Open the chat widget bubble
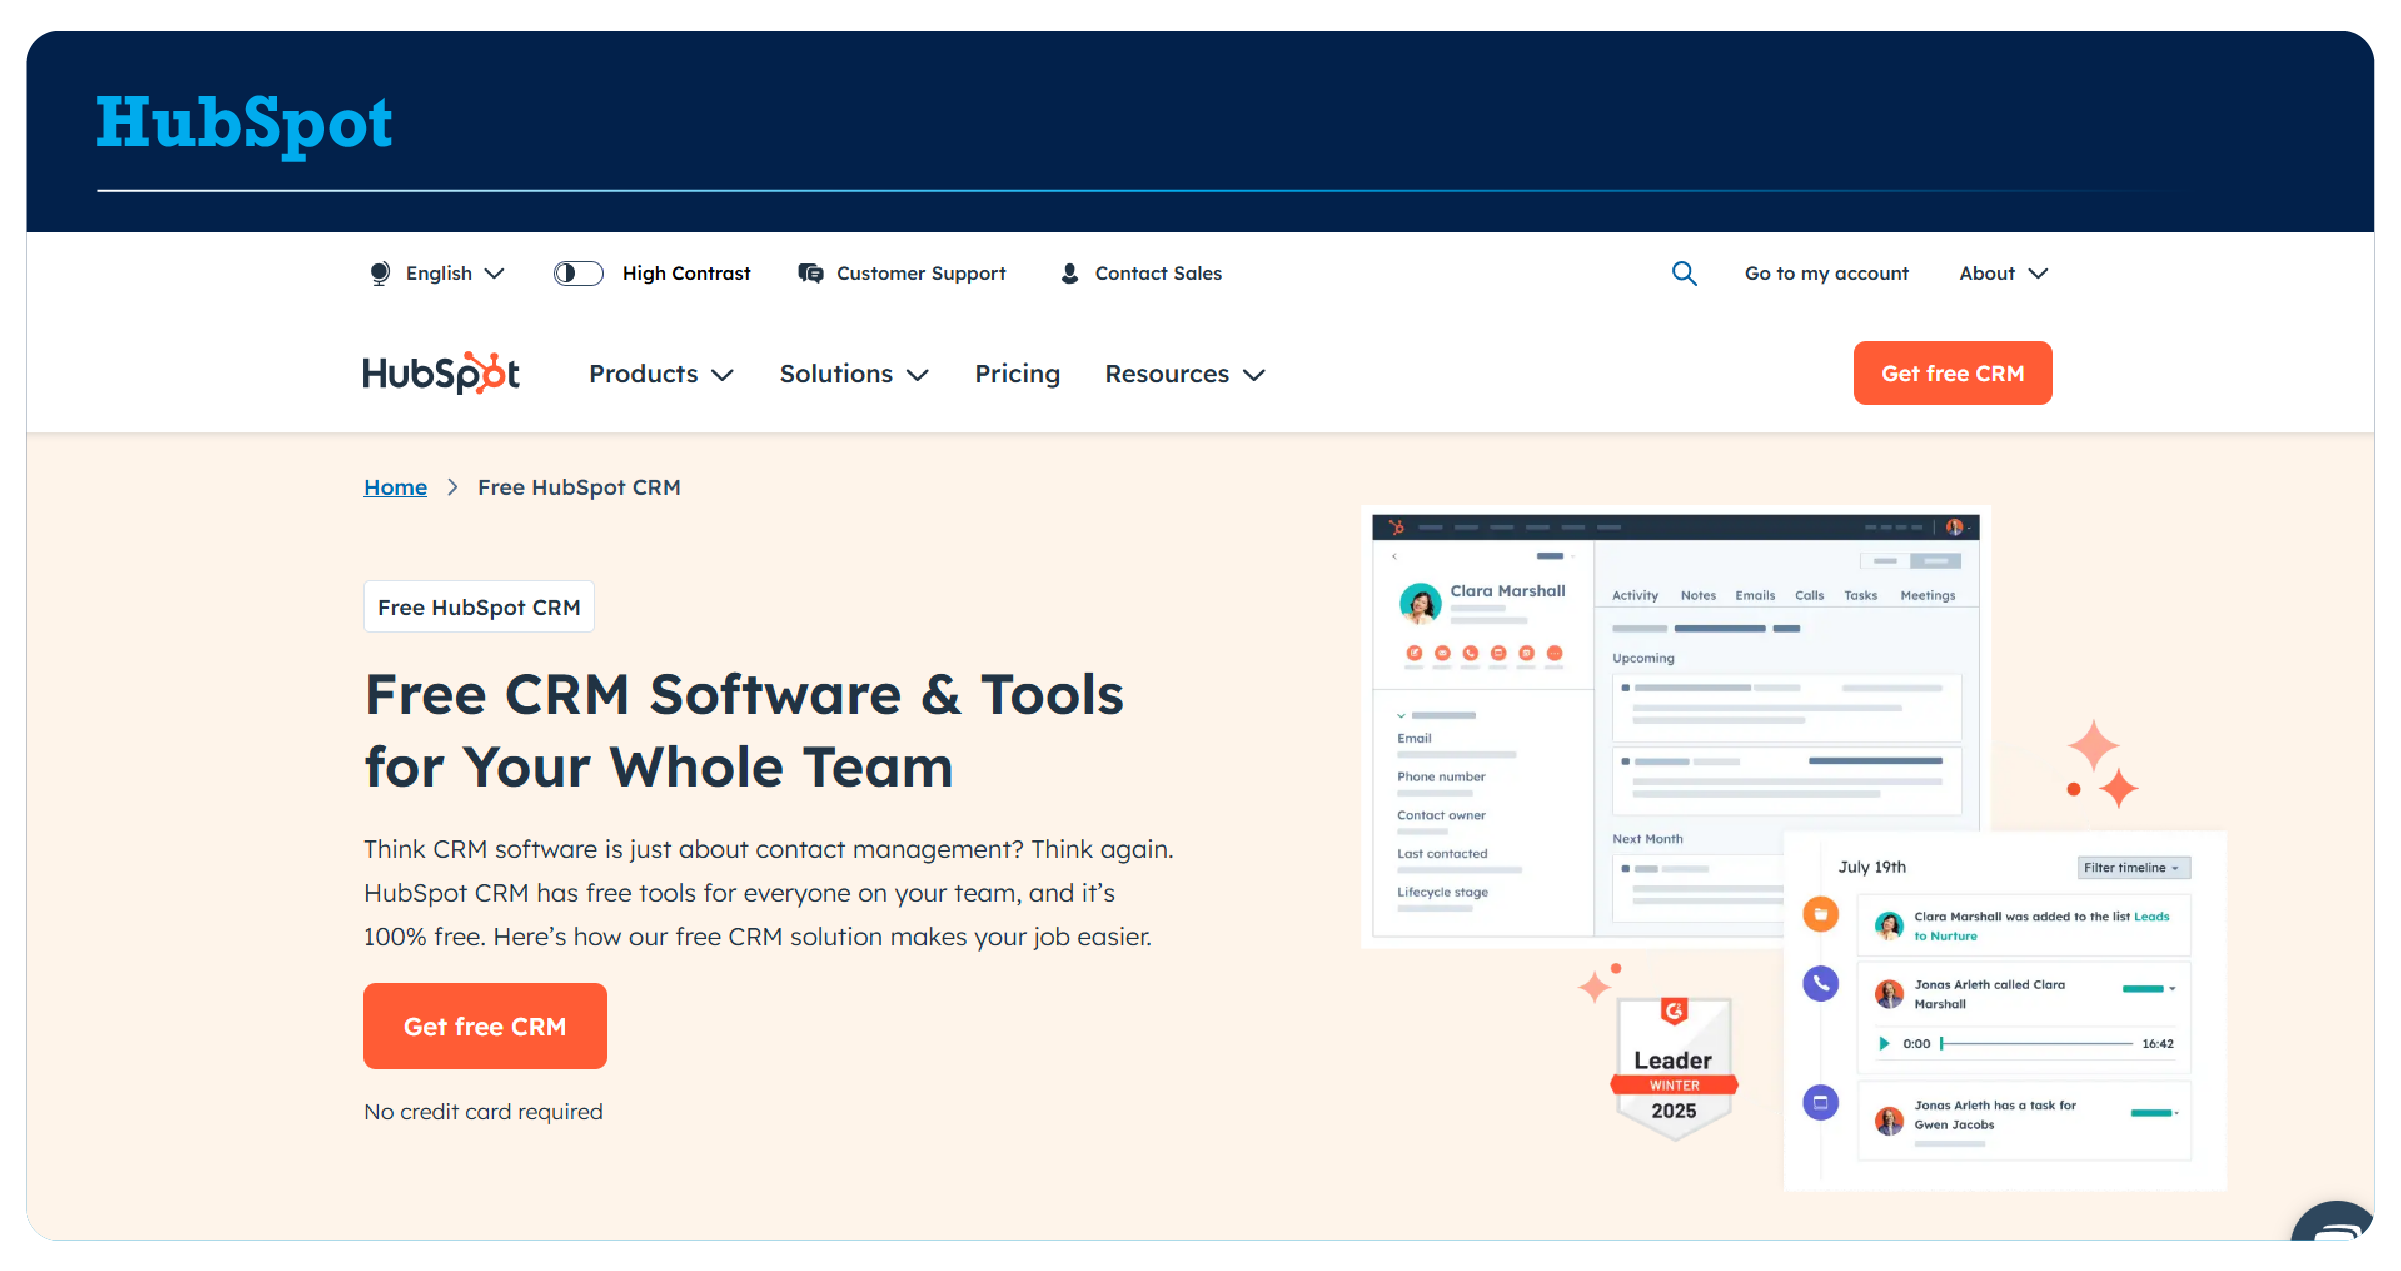 (x=2334, y=1222)
